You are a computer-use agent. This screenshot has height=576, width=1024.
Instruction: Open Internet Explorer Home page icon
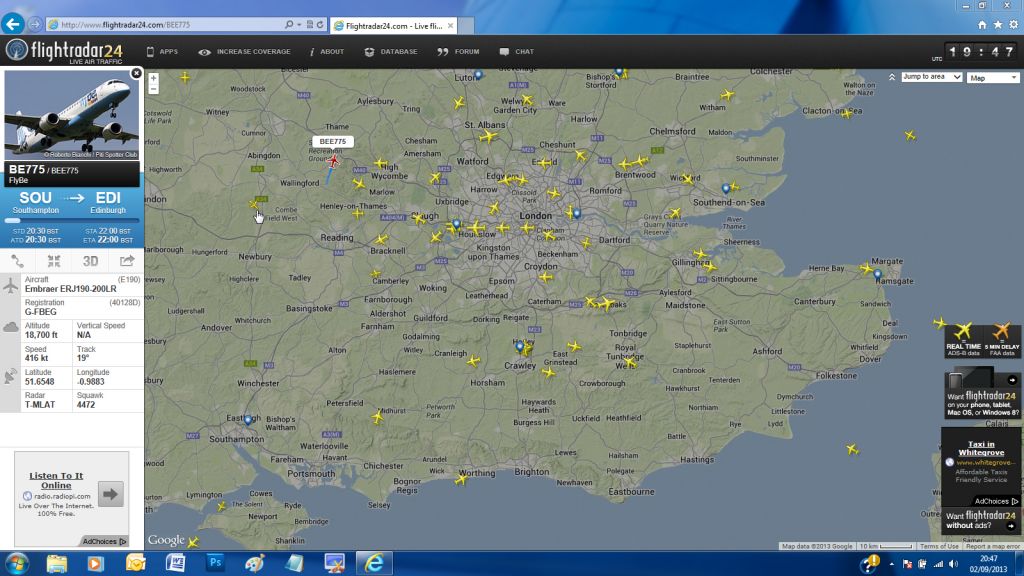[982, 25]
